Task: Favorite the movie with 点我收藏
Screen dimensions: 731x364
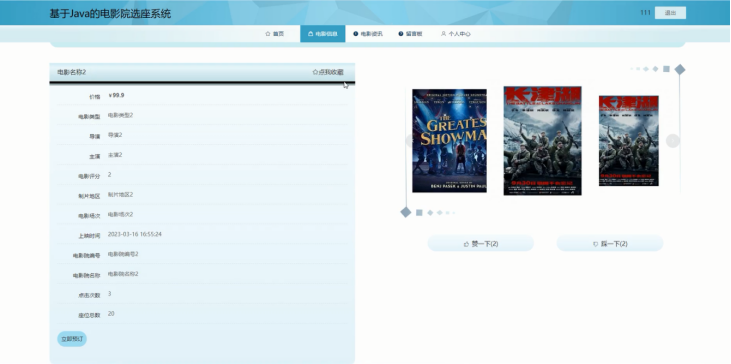Action: 328,72
